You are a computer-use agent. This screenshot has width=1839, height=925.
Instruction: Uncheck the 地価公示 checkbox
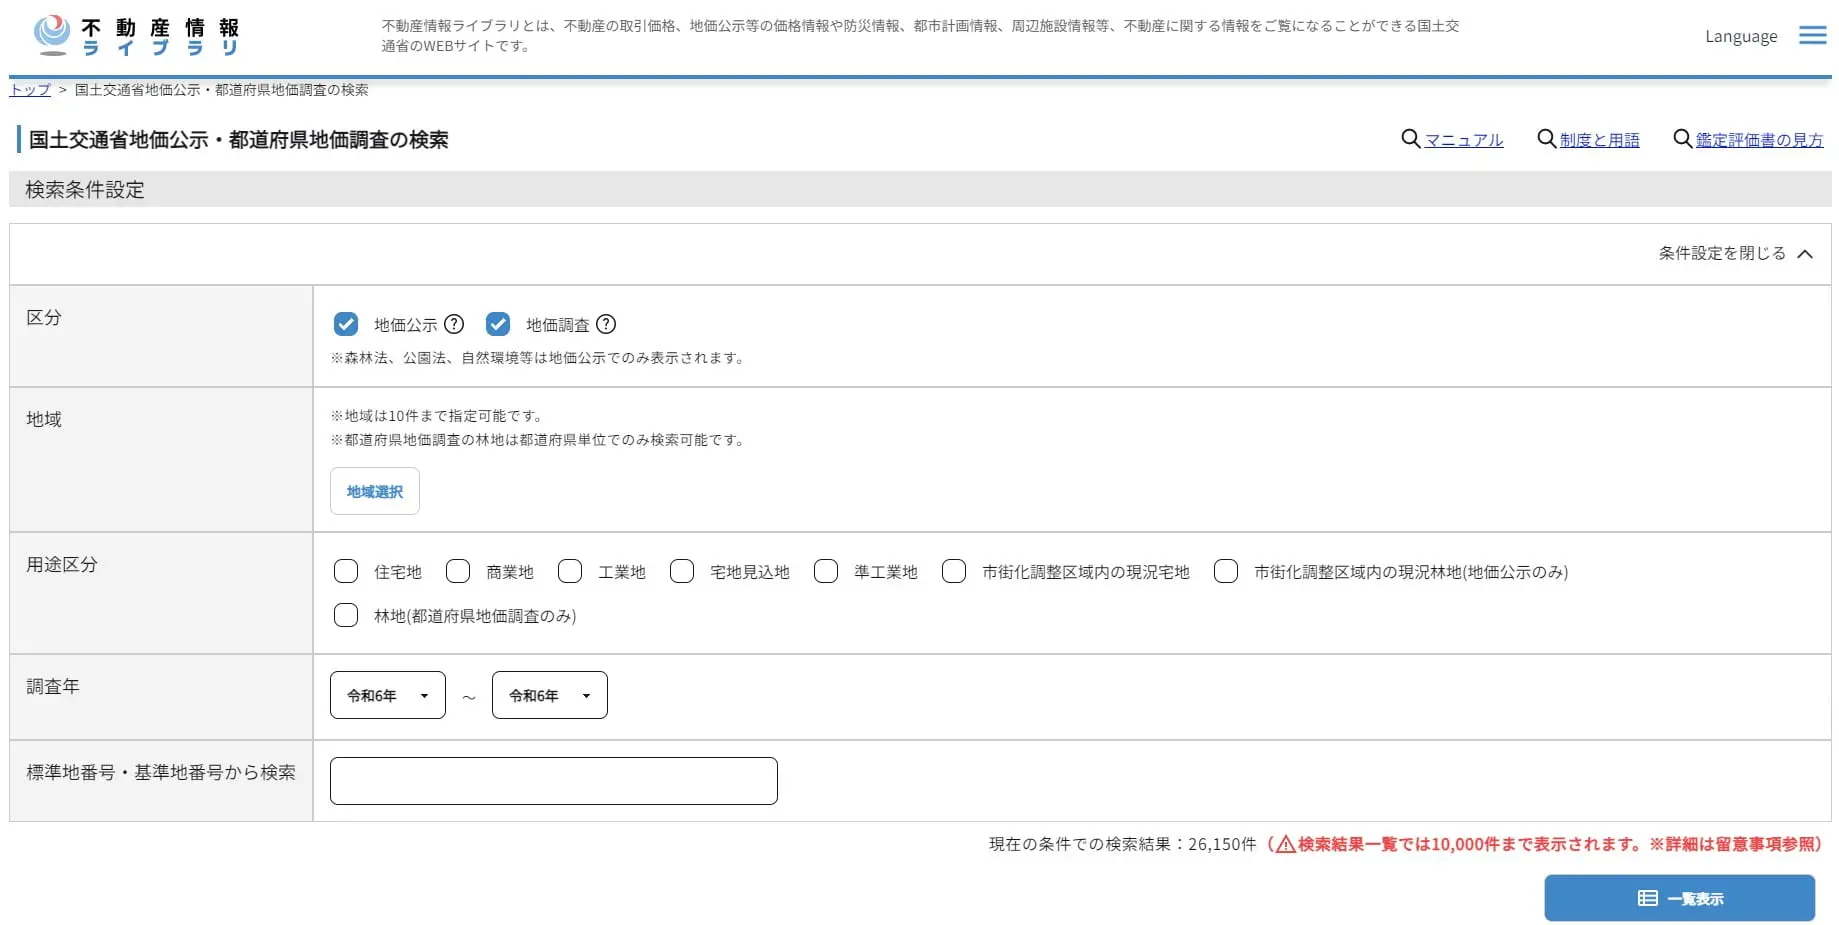point(346,324)
